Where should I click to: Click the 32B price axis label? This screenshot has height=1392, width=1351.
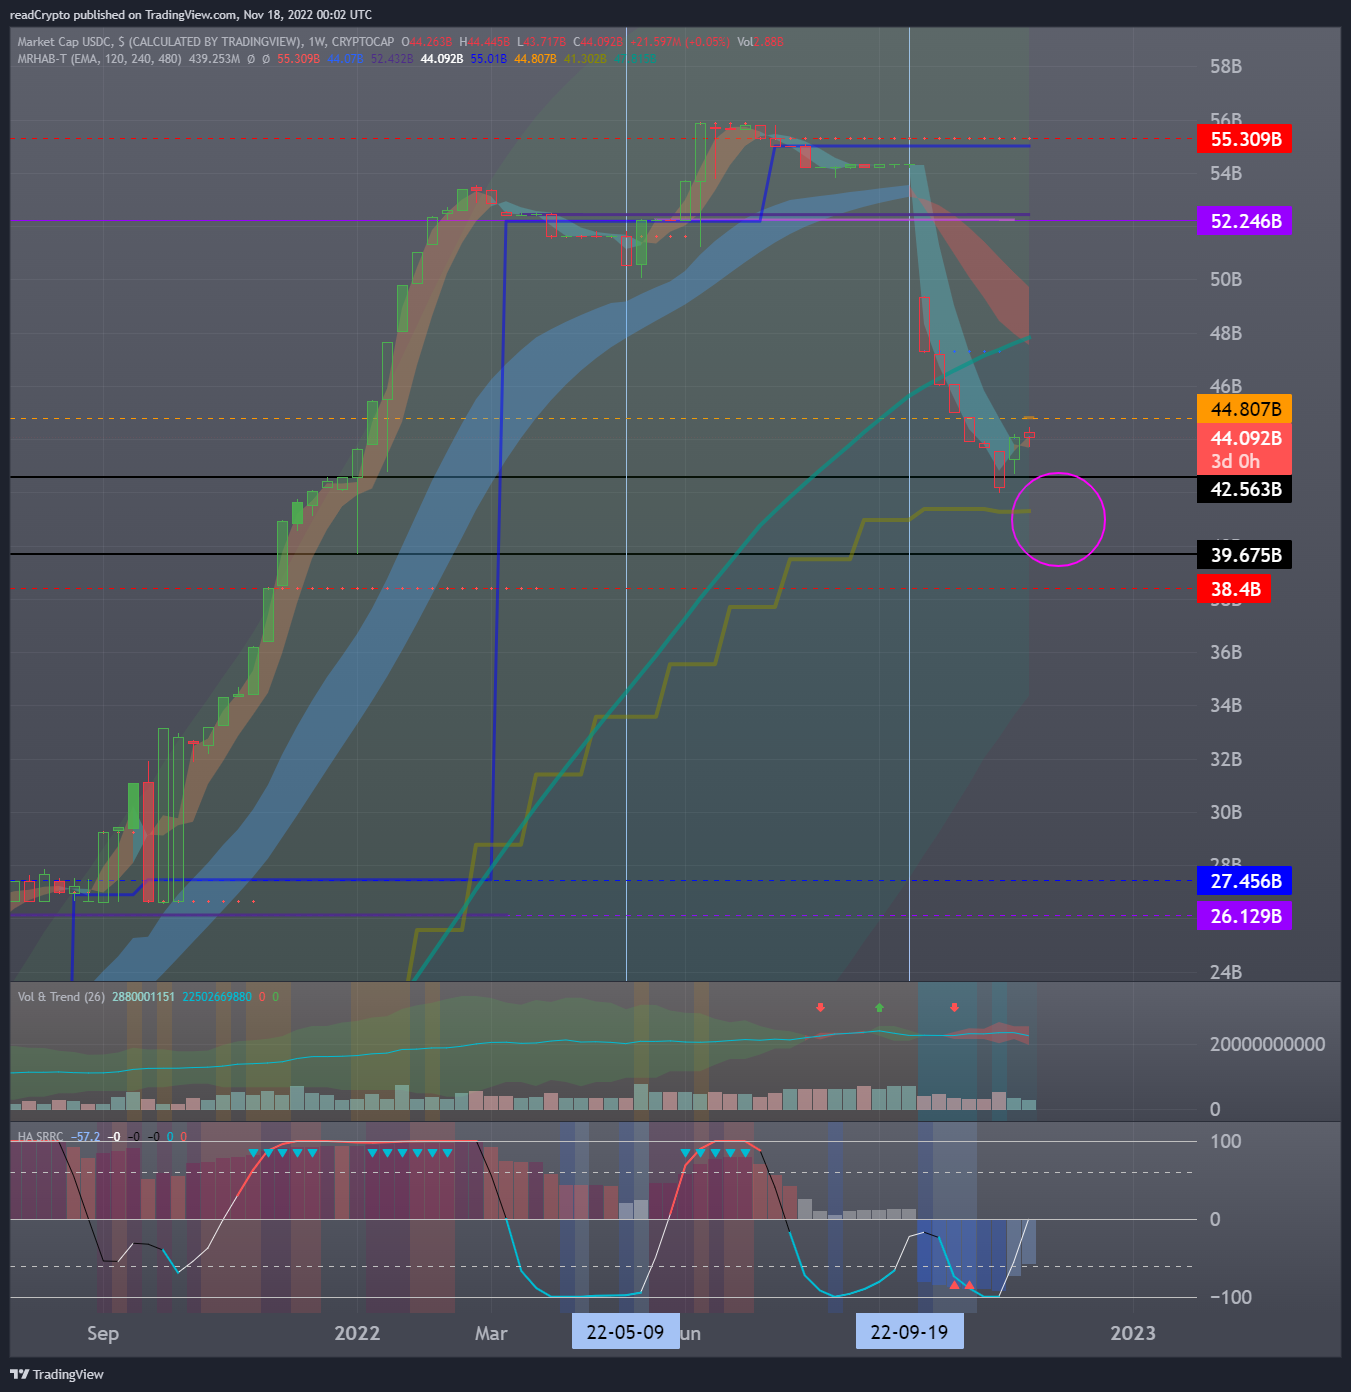pos(1226,759)
